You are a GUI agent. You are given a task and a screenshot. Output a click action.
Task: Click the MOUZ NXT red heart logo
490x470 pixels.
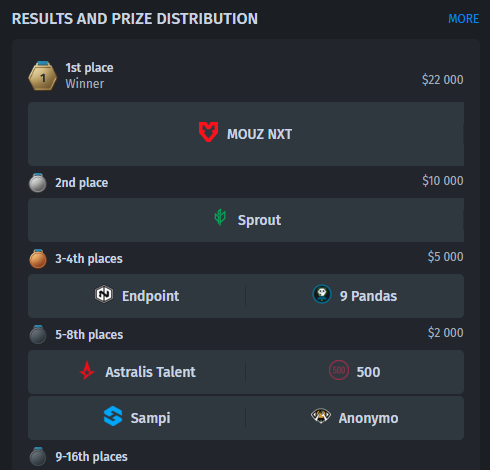click(x=208, y=132)
